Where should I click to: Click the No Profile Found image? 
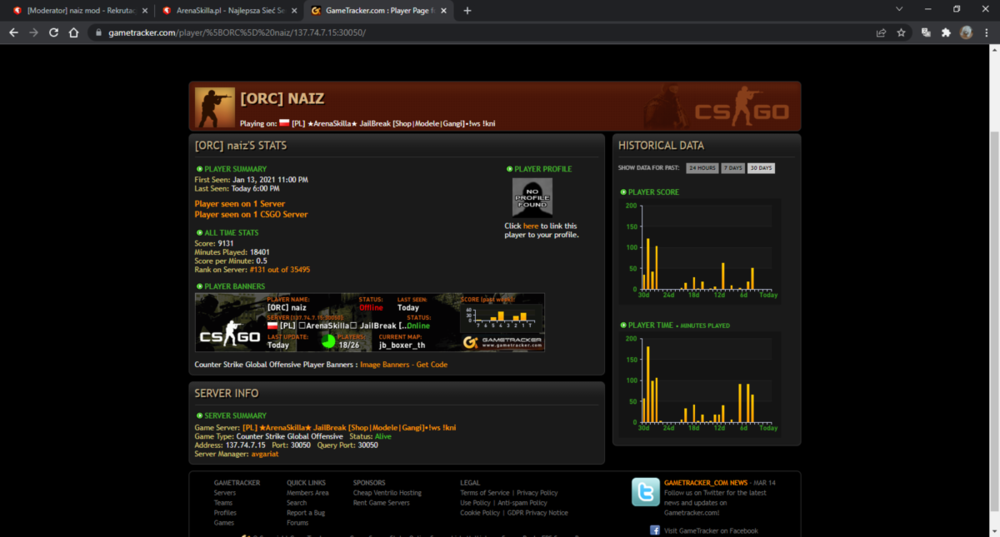tap(532, 198)
